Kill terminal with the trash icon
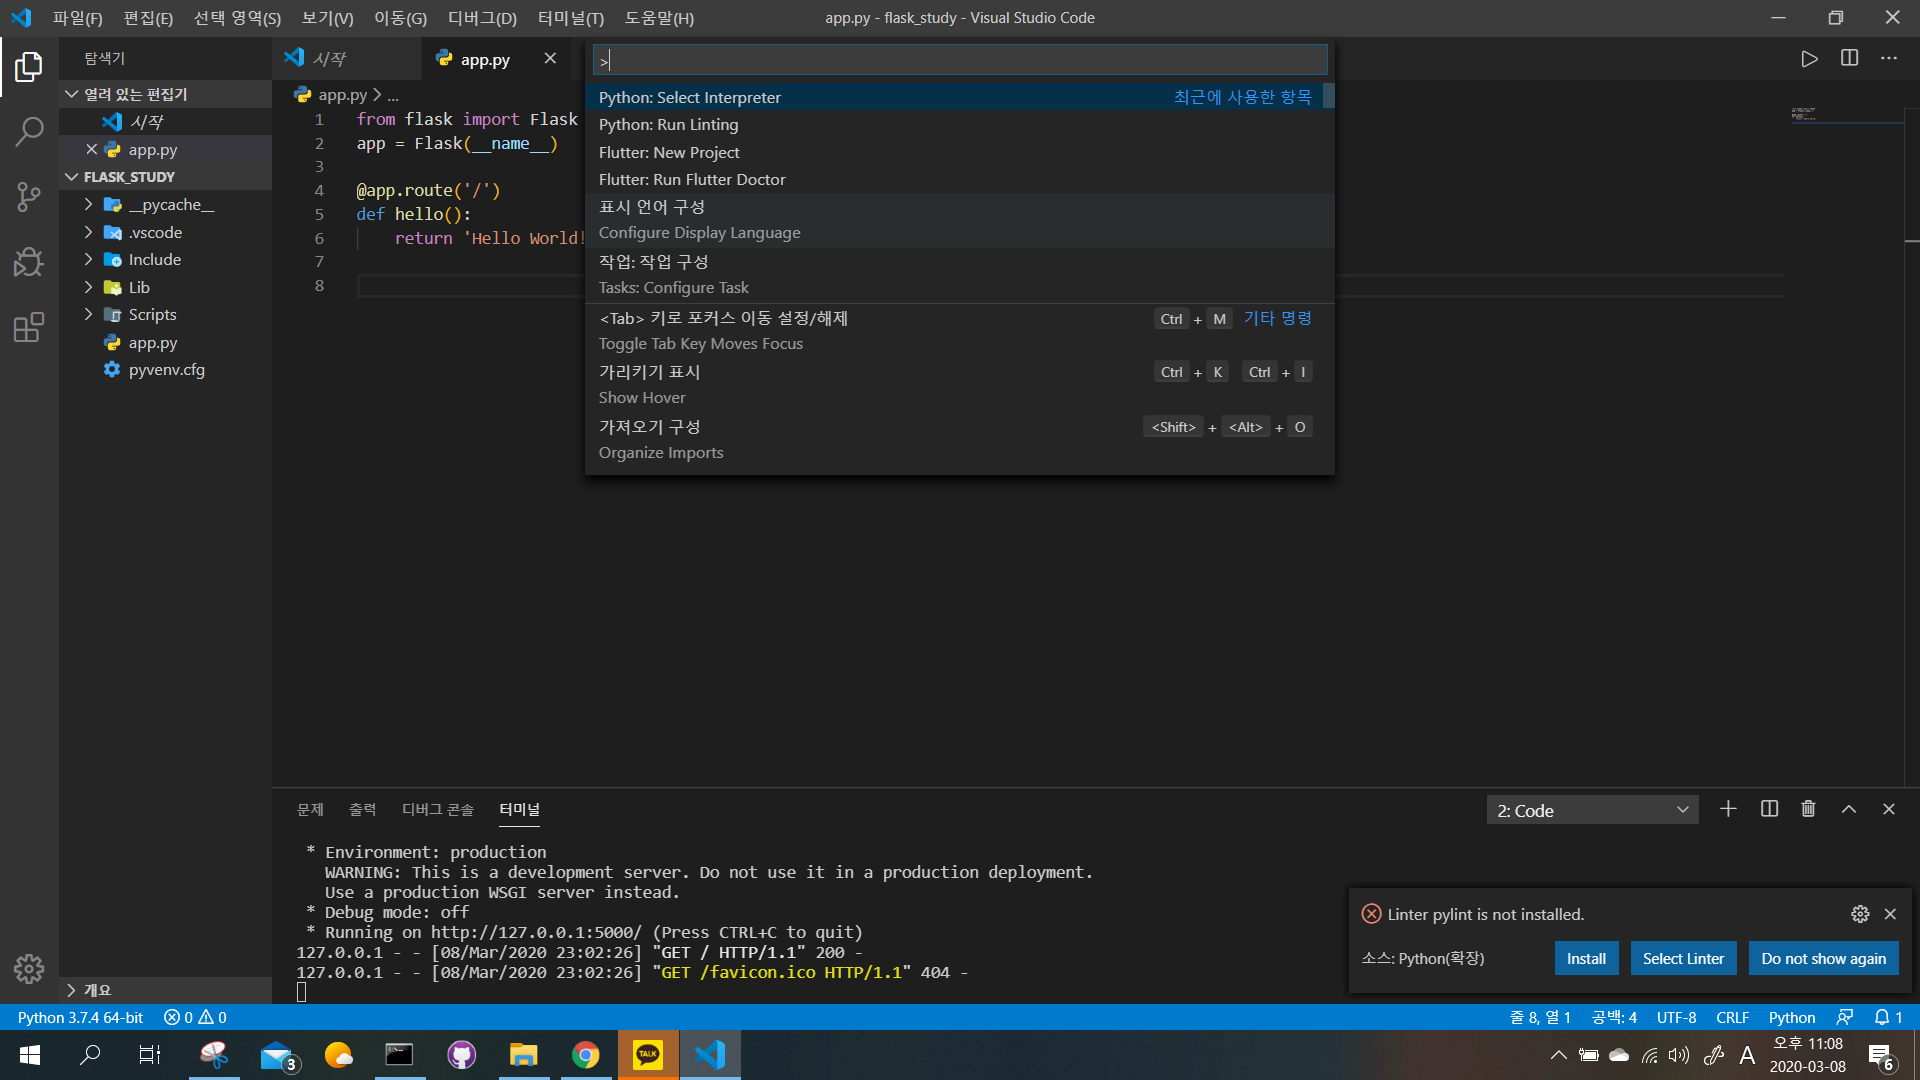Image resolution: width=1920 pixels, height=1080 pixels. [1808, 809]
